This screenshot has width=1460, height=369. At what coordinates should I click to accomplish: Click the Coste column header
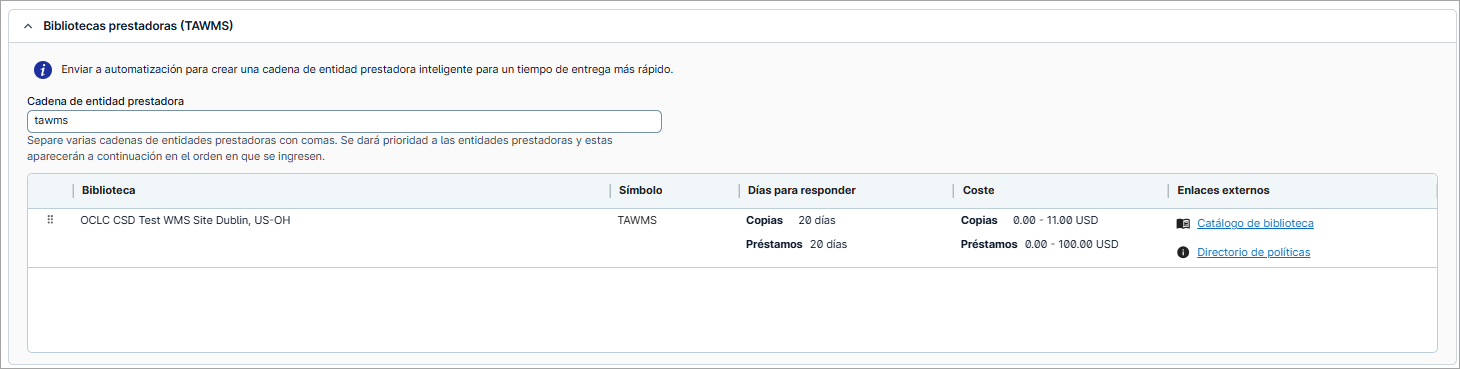pyautogui.click(x=979, y=190)
